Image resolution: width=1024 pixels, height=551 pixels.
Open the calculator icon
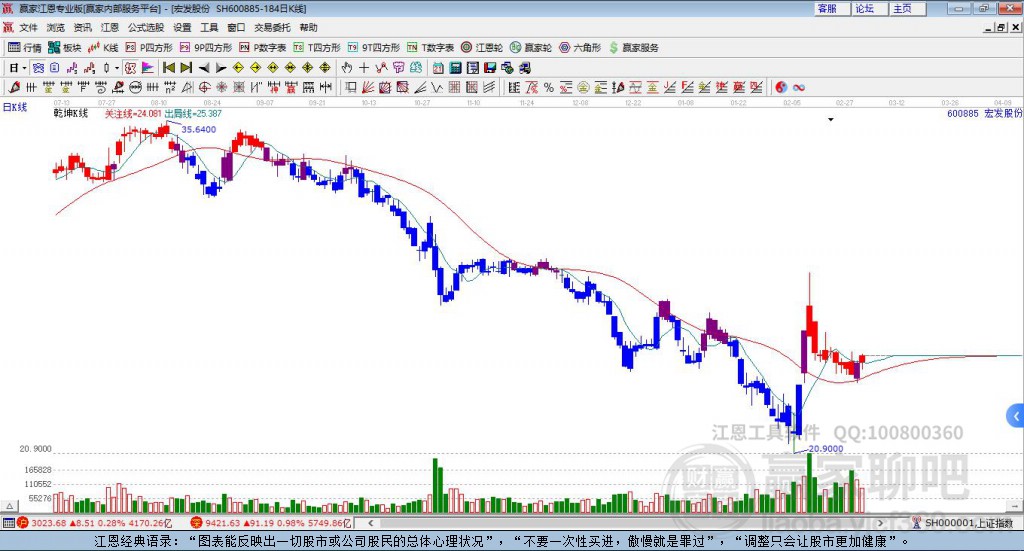click(x=455, y=68)
